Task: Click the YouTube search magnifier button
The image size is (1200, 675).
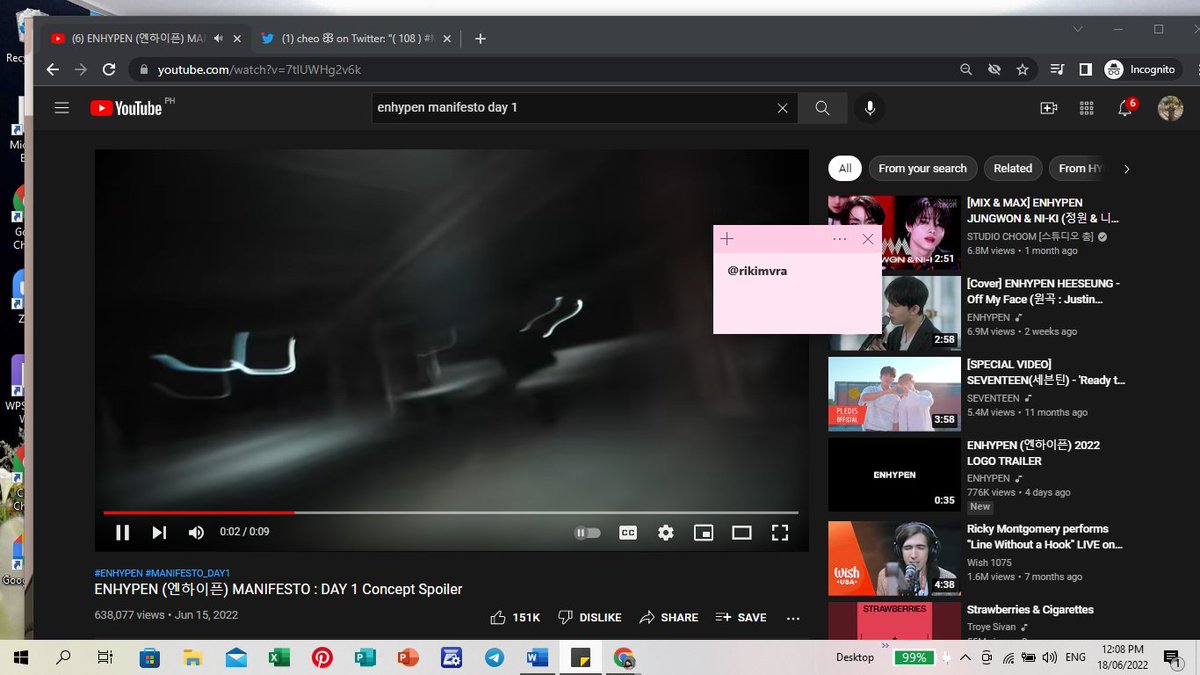Action: 822,108
